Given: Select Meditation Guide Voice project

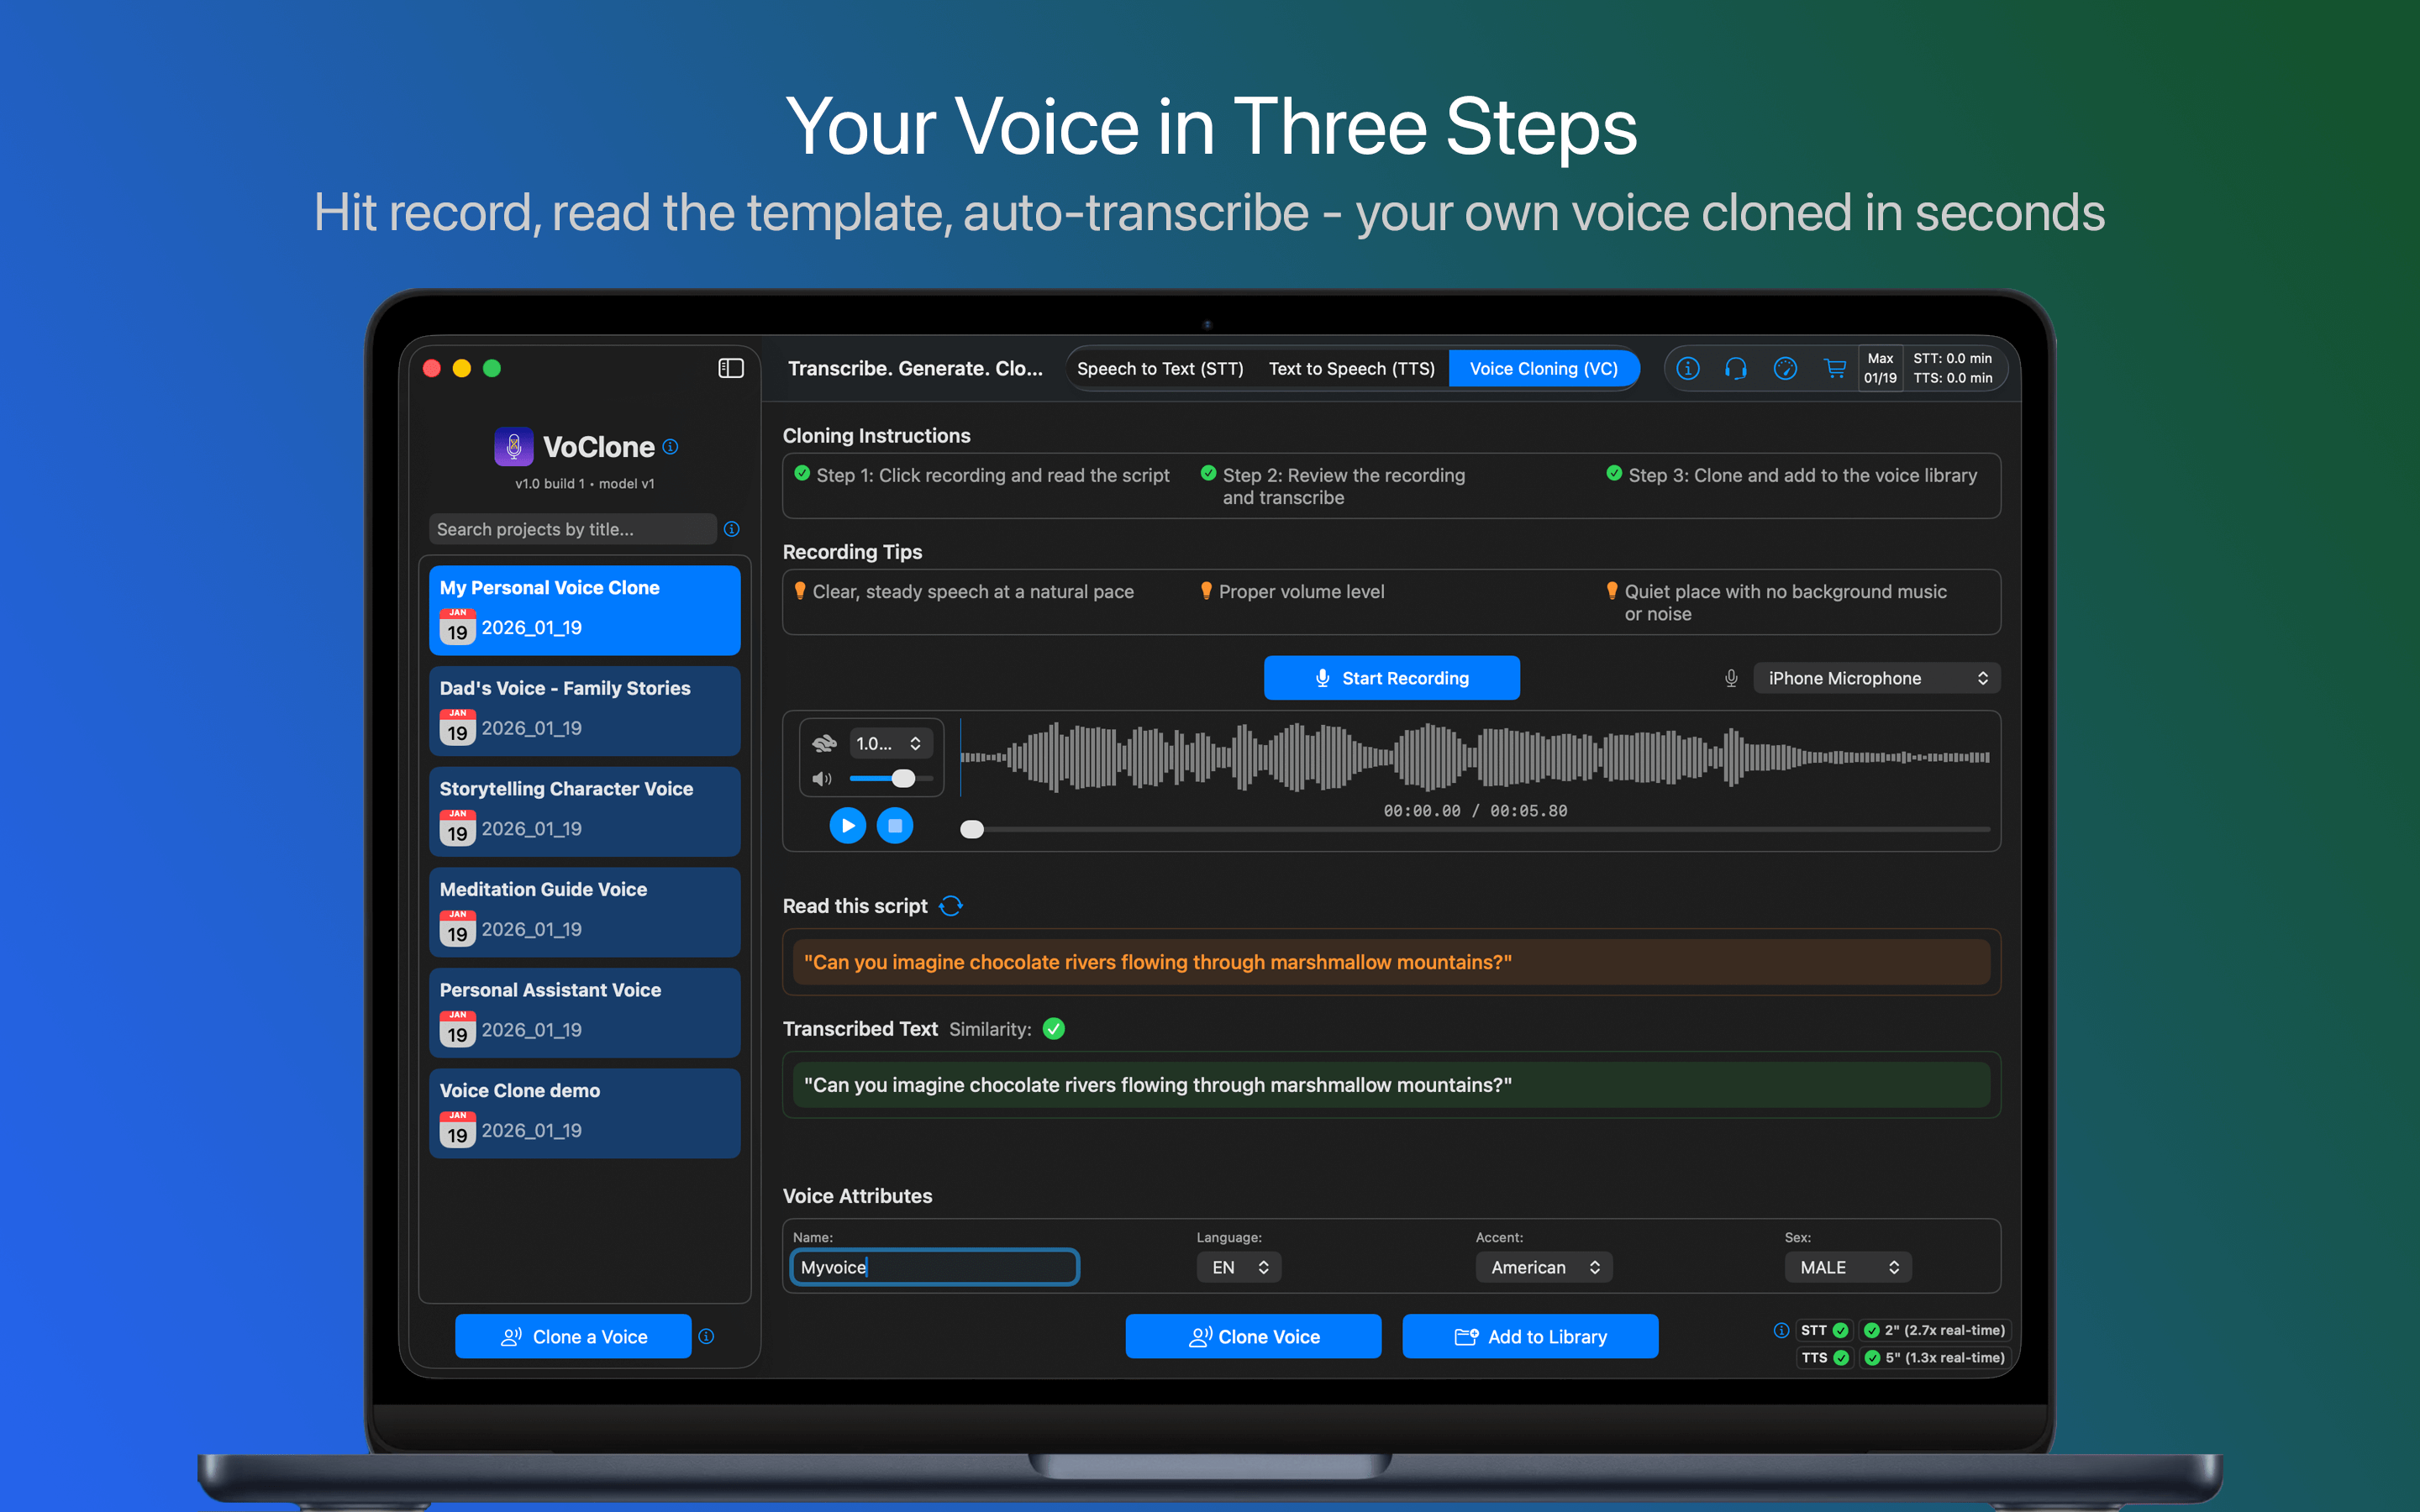Looking at the screenshot, I should pyautogui.click(x=584, y=910).
